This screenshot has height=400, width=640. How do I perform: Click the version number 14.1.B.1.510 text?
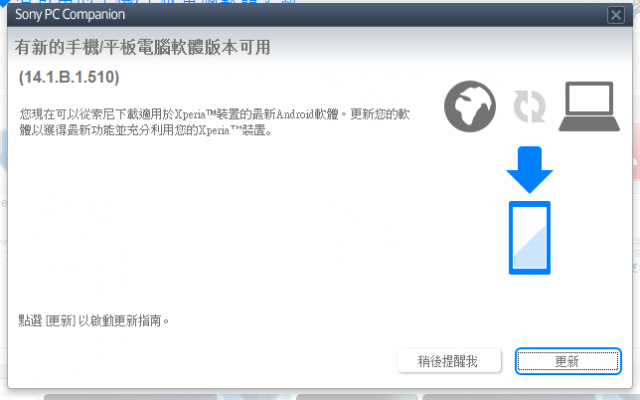coord(69,77)
